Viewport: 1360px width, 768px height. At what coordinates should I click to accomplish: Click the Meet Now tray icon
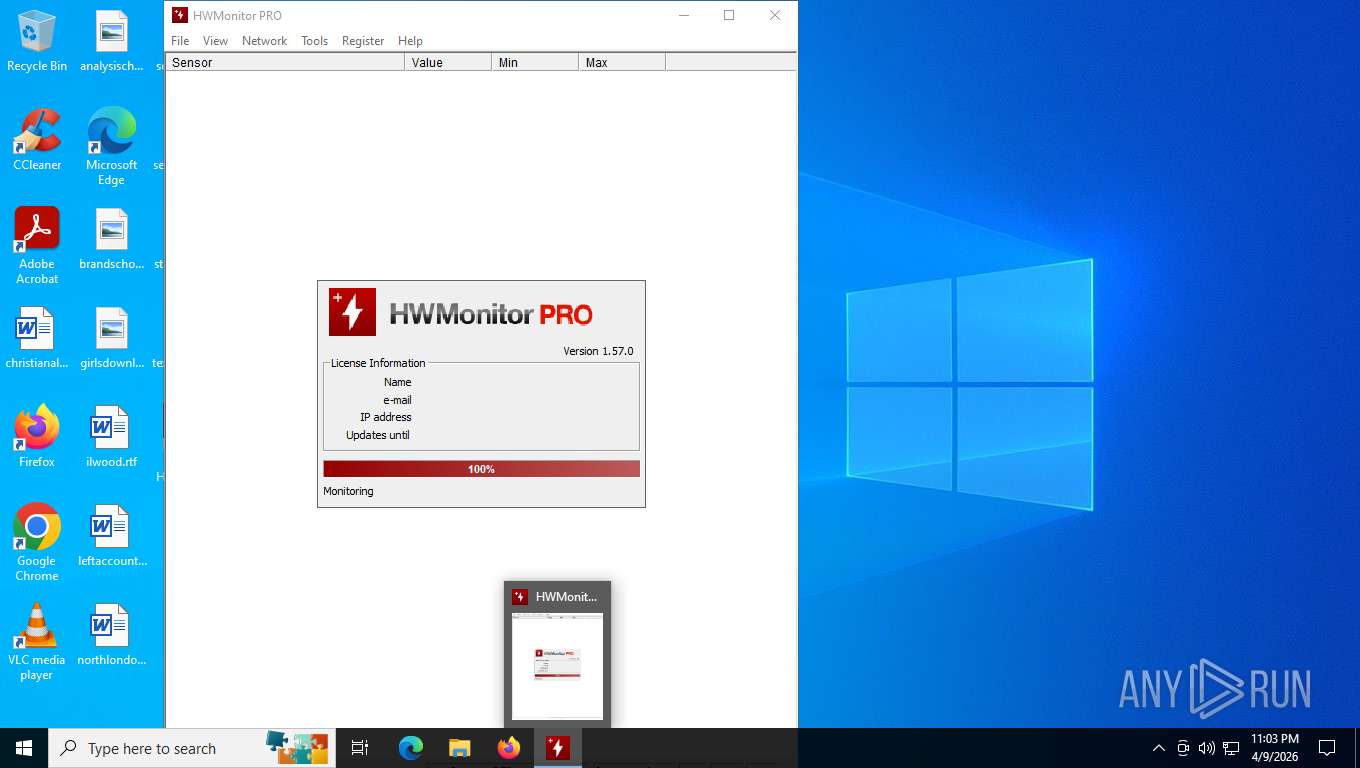[1183, 748]
